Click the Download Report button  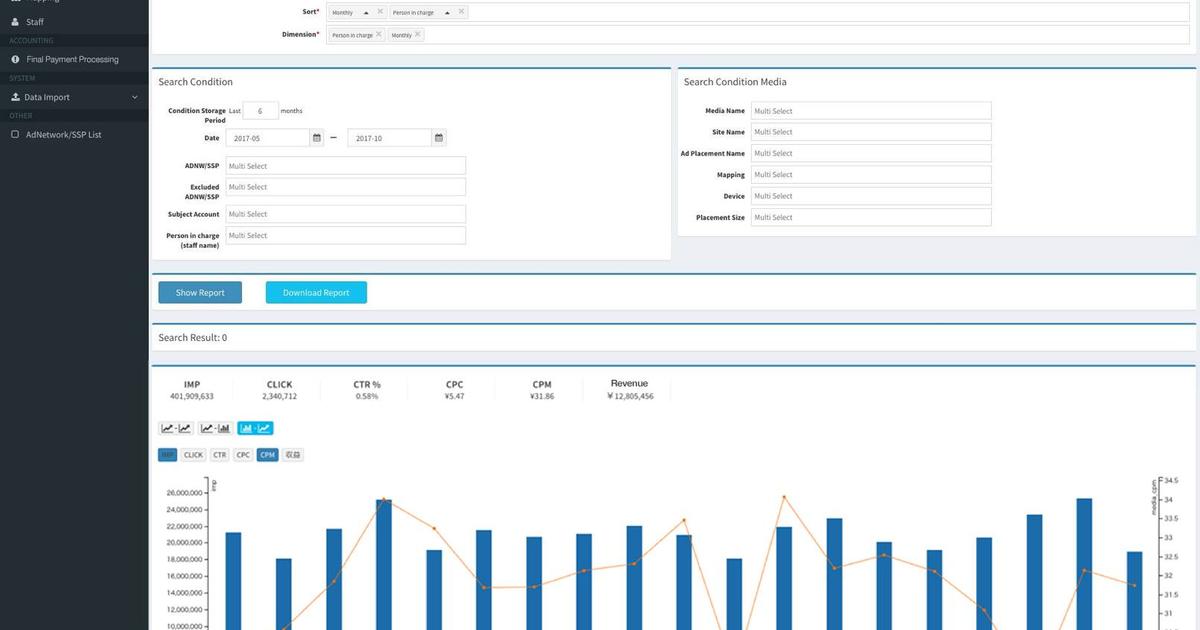316,293
